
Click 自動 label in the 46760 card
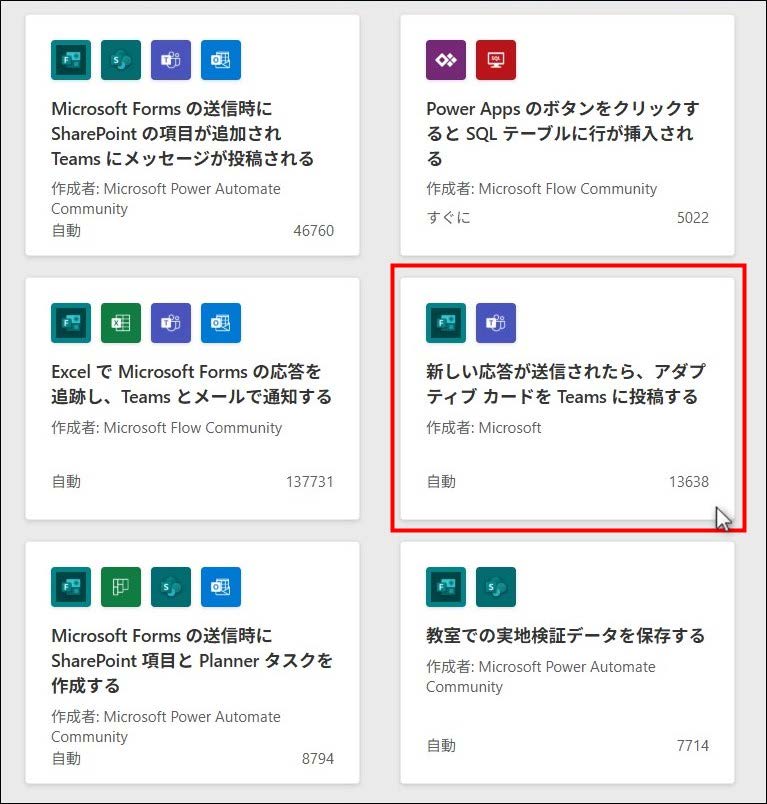(66, 231)
